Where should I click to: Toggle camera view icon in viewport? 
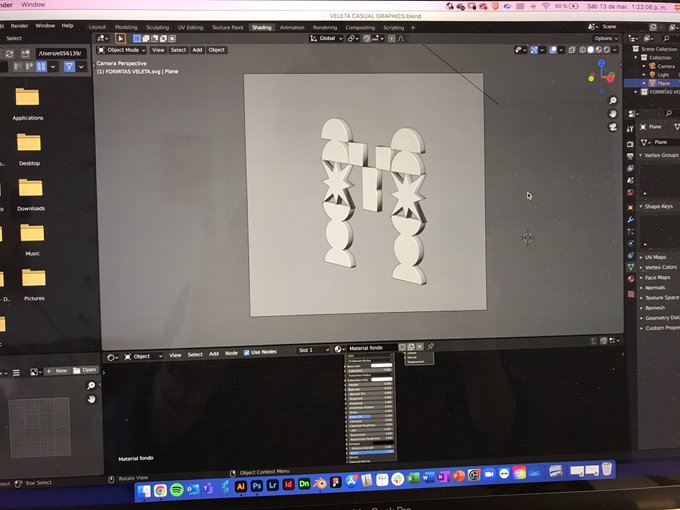pos(613,127)
